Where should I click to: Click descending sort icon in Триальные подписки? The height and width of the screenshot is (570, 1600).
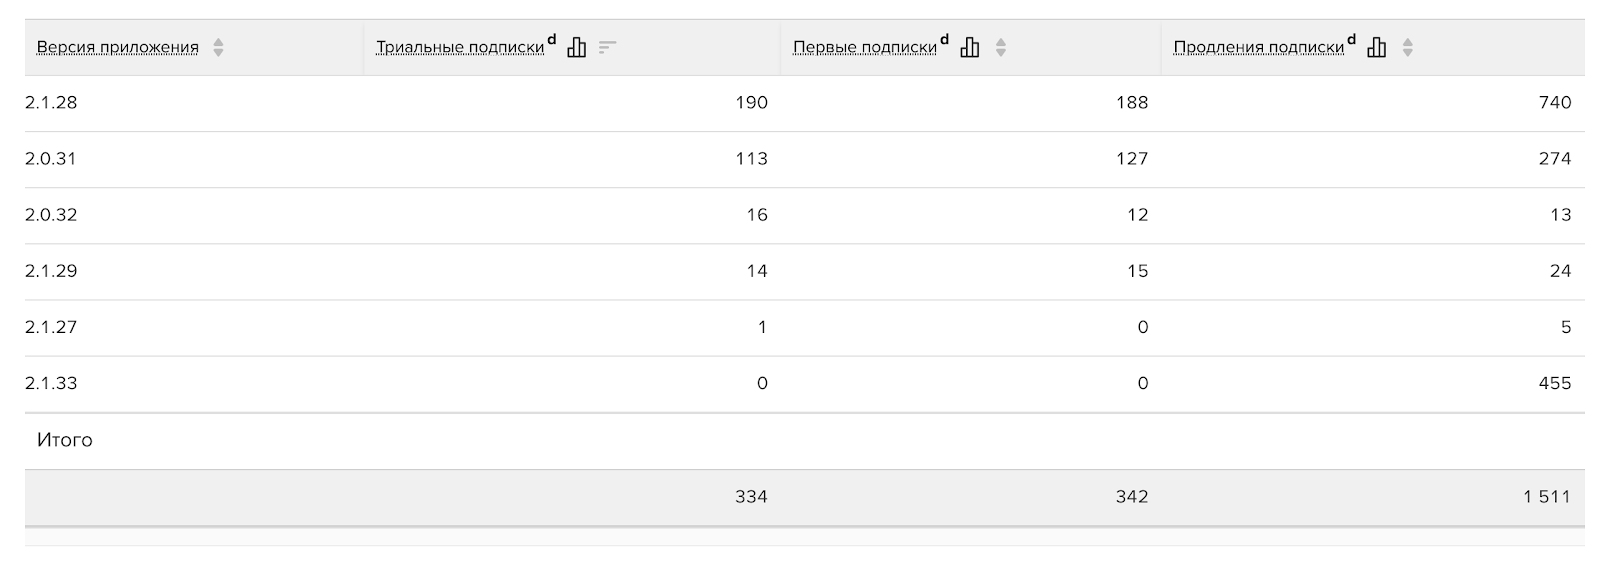coord(607,47)
